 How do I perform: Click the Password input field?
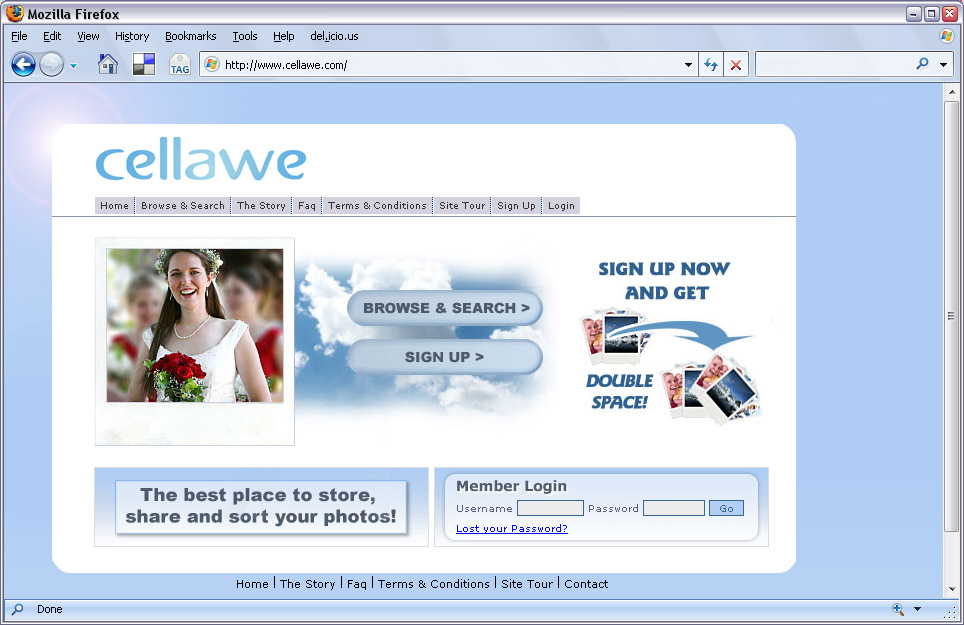[674, 508]
